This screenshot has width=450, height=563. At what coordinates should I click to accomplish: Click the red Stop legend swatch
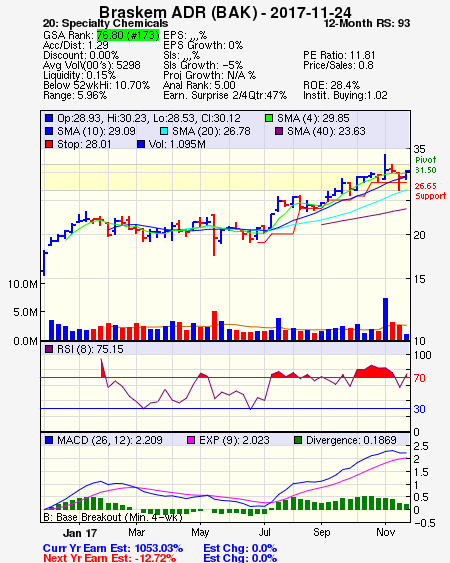[x=49, y=144]
